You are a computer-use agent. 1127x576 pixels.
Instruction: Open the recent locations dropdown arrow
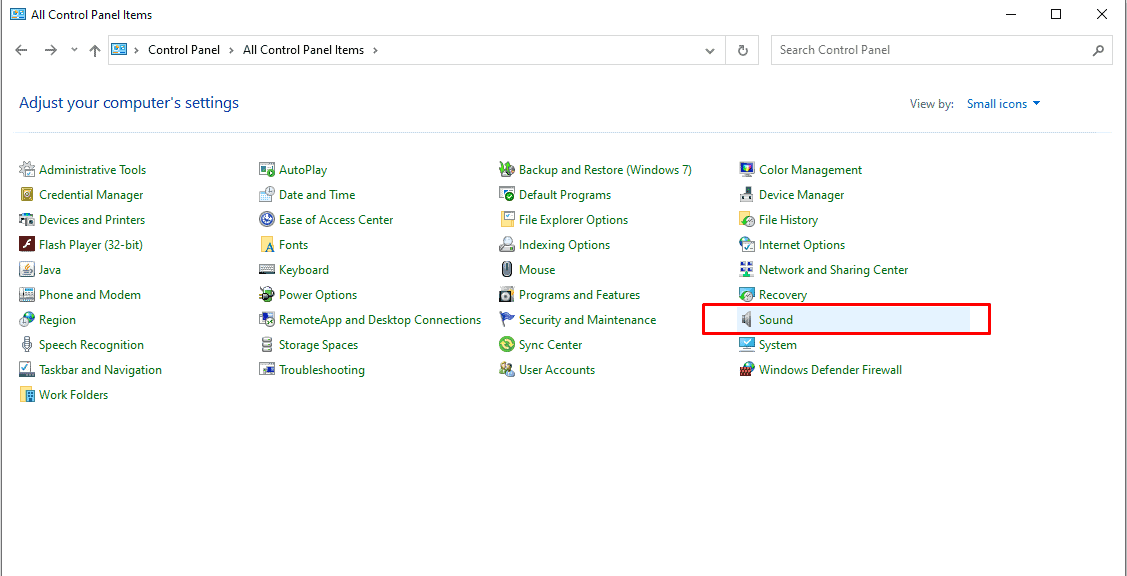click(x=74, y=50)
